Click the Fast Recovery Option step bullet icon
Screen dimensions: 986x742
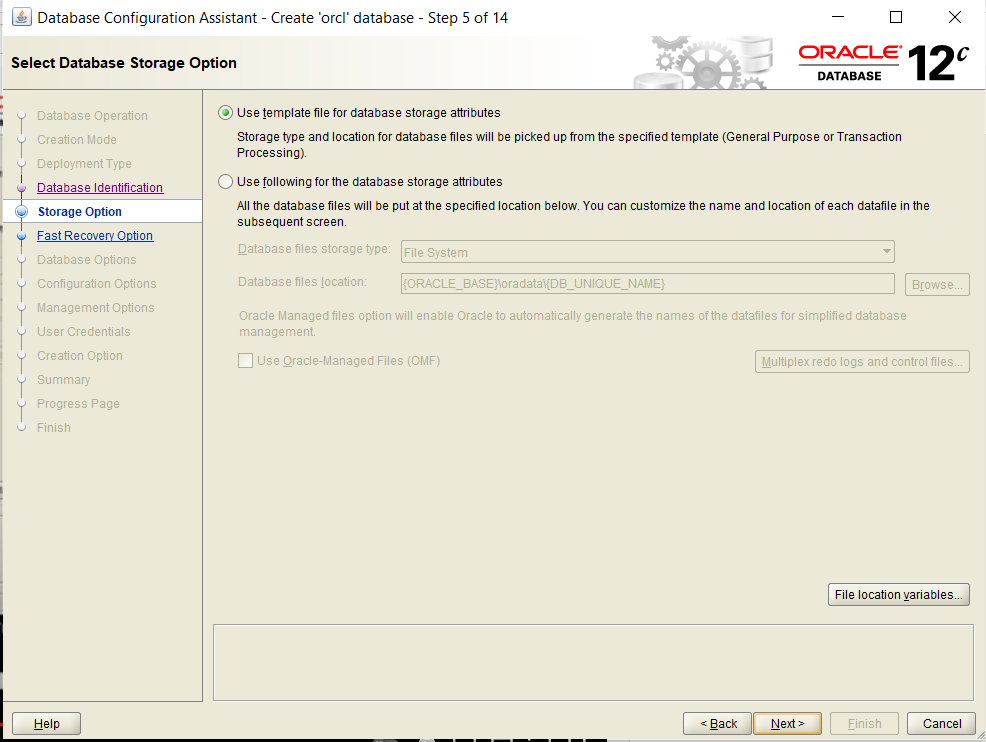coord(21,236)
